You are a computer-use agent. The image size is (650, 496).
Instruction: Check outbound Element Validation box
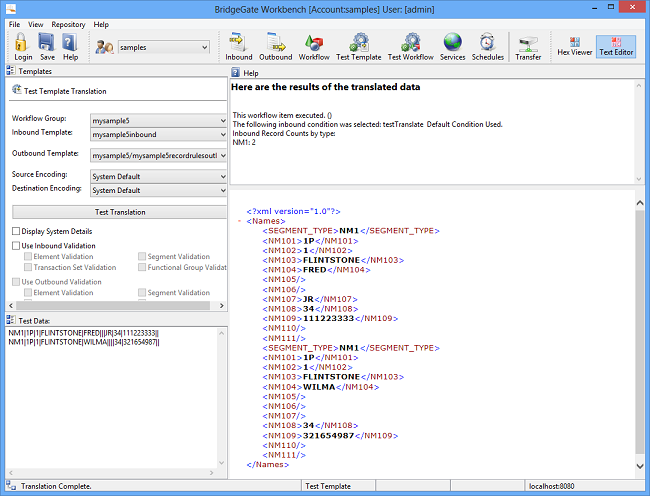coord(28,292)
